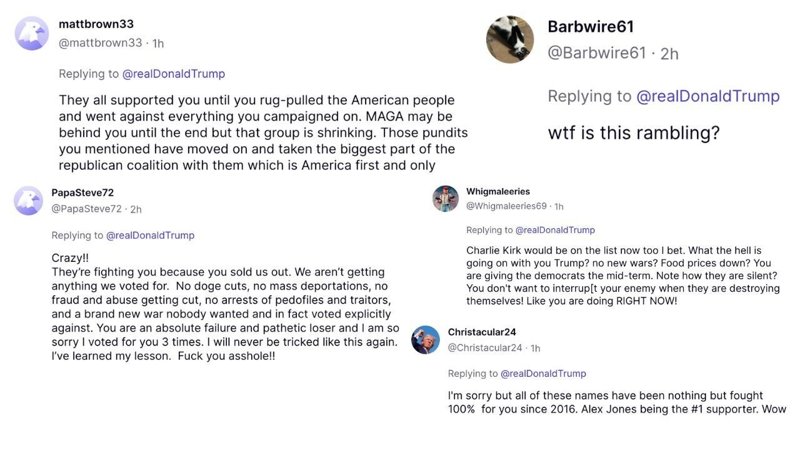
Task: Open @realDonaldTrump link in Barbwire61's reply
Action: [708, 96]
